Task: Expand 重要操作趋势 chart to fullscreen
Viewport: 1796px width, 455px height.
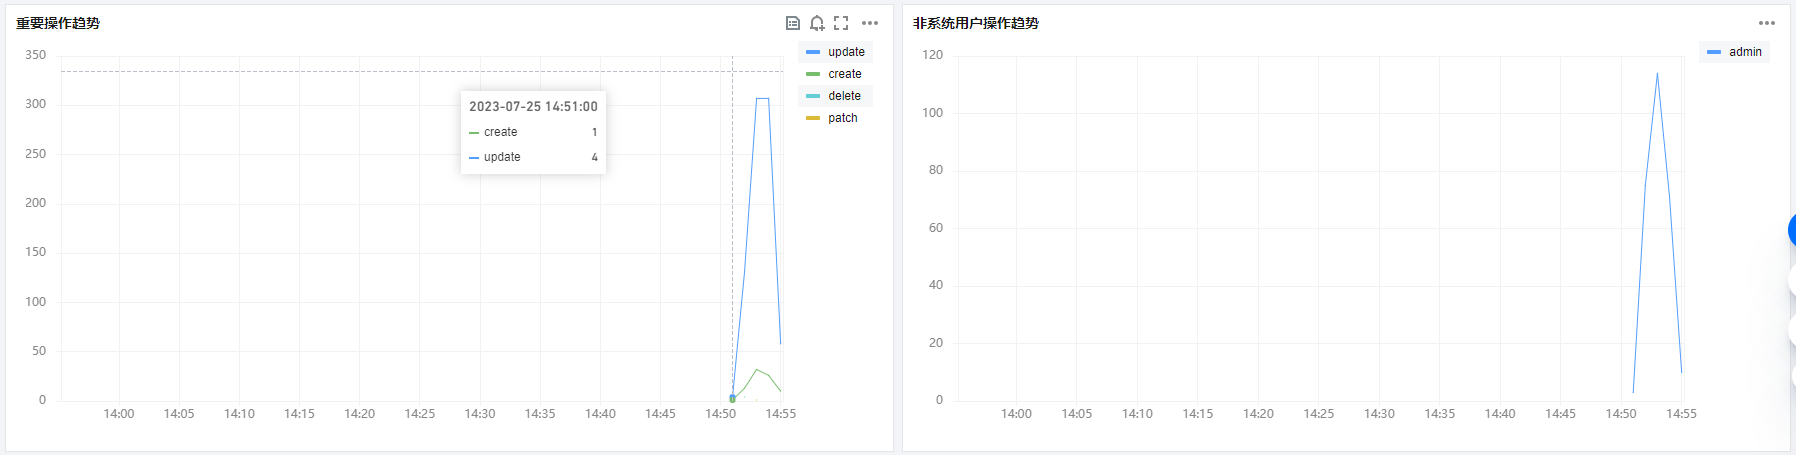Action: point(841,23)
